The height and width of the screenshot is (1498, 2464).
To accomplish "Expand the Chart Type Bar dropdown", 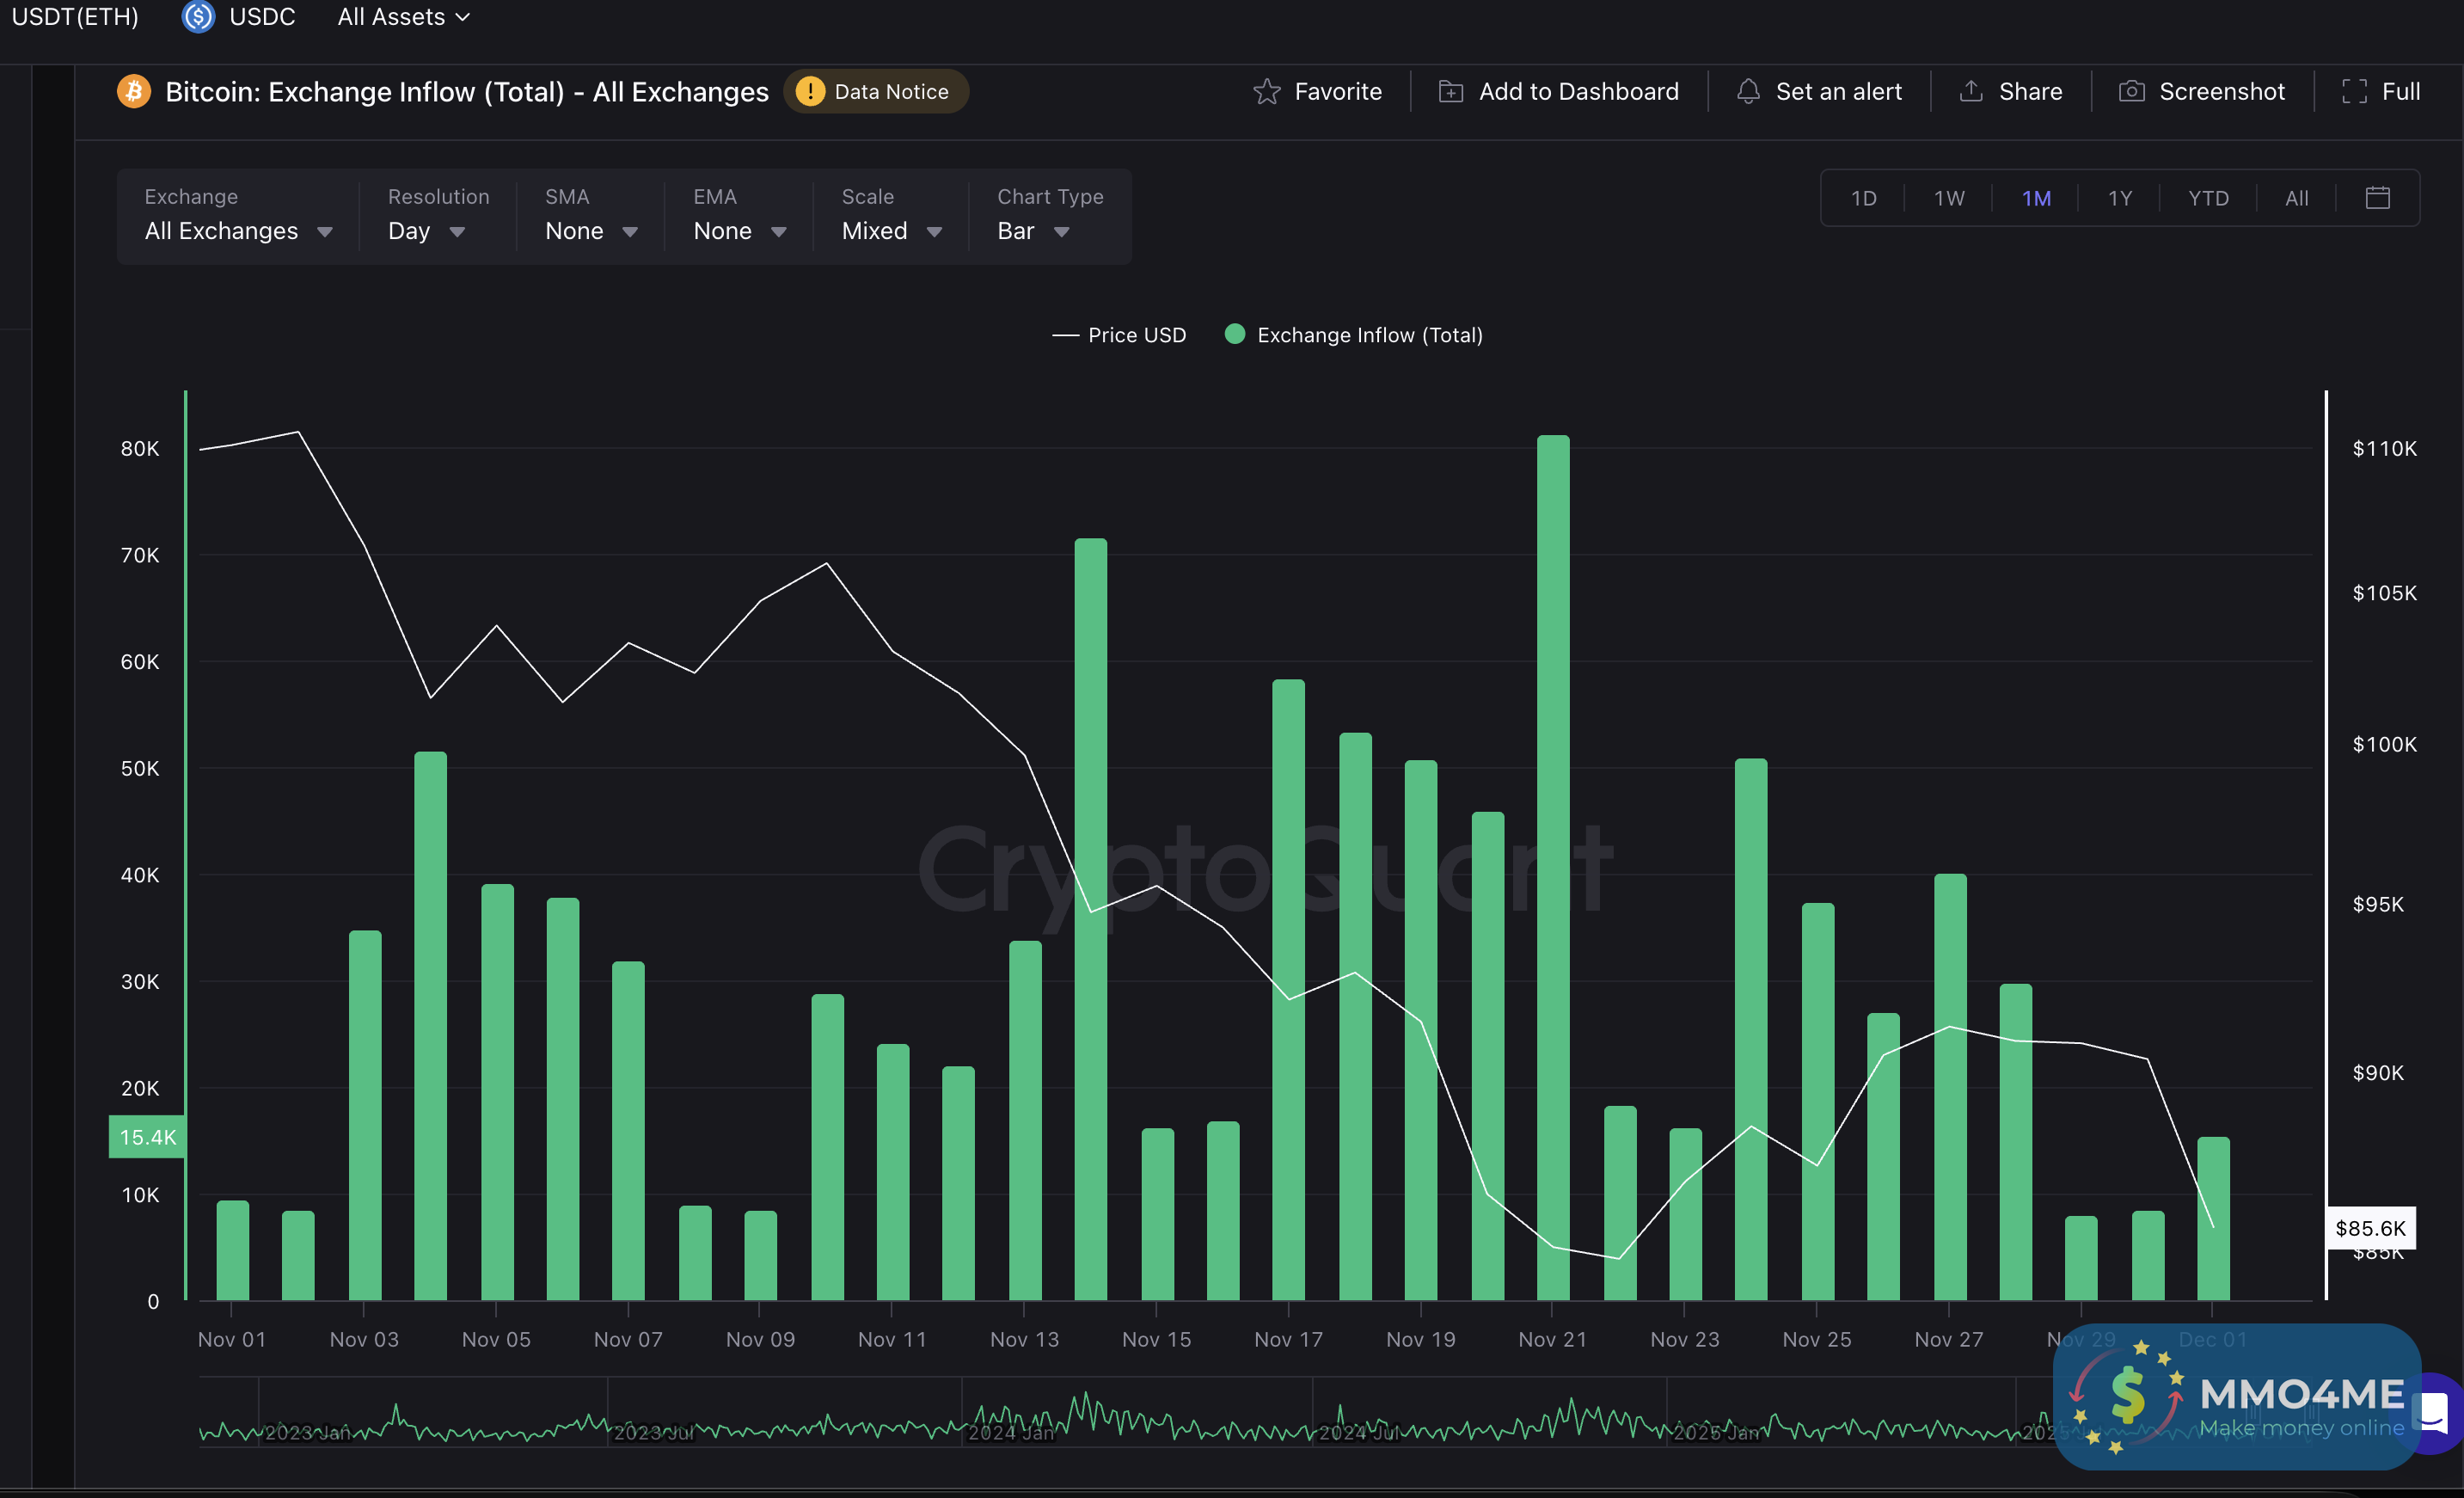I will tap(1033, 231).
